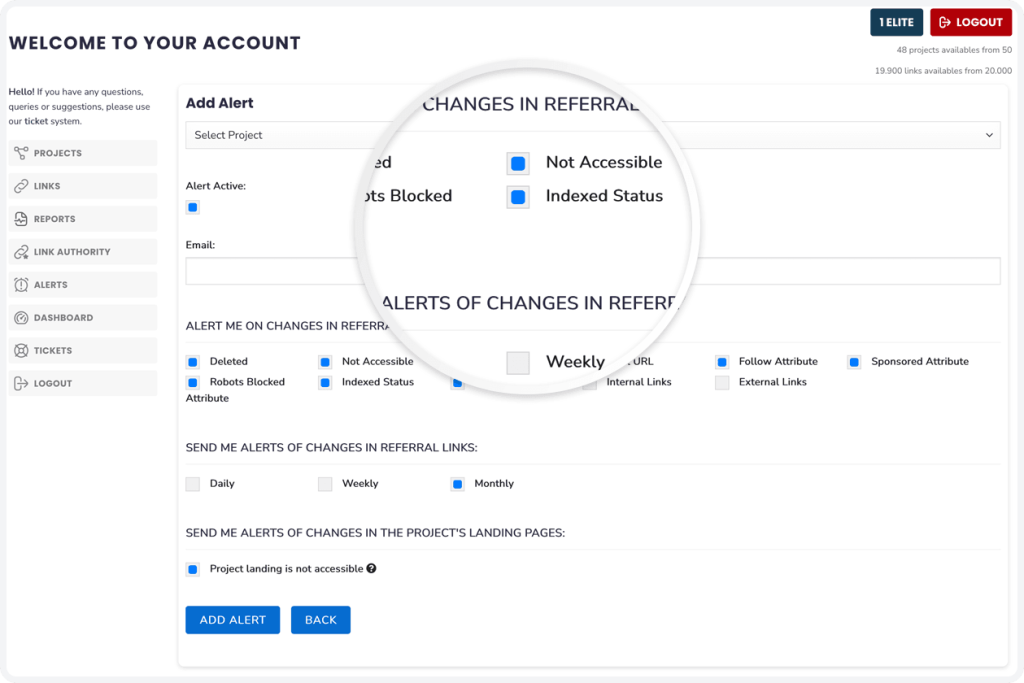Click the BACK button
Screen dimensions: 1024x683
point(321,620)
